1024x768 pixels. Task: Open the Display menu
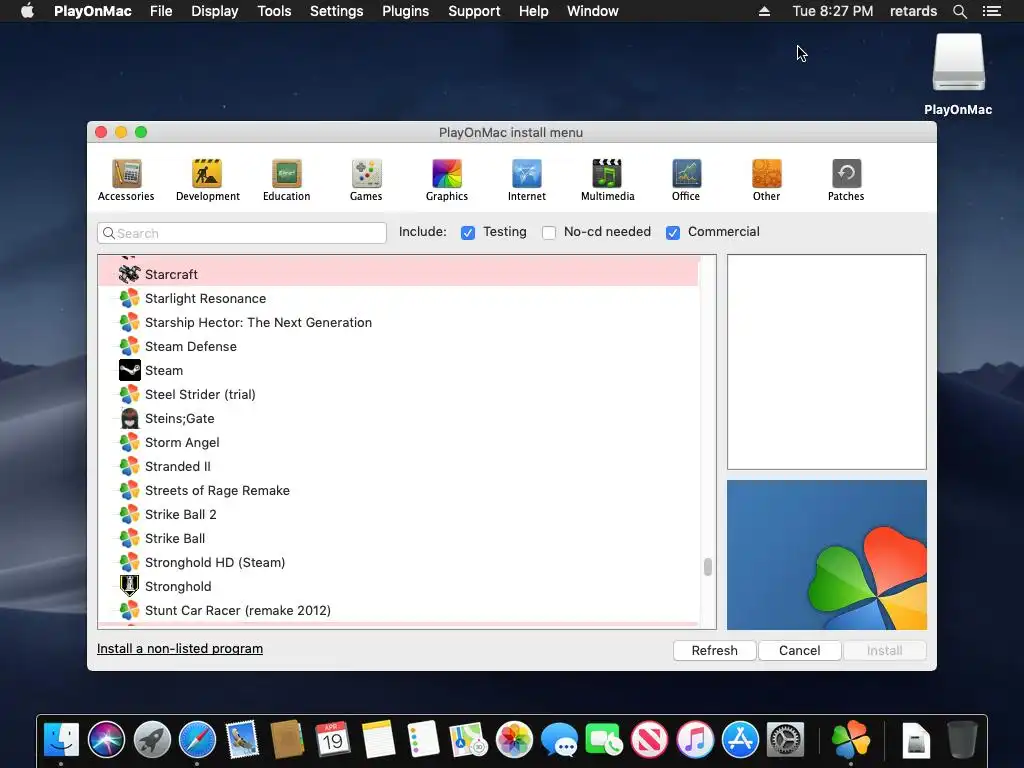214,11
